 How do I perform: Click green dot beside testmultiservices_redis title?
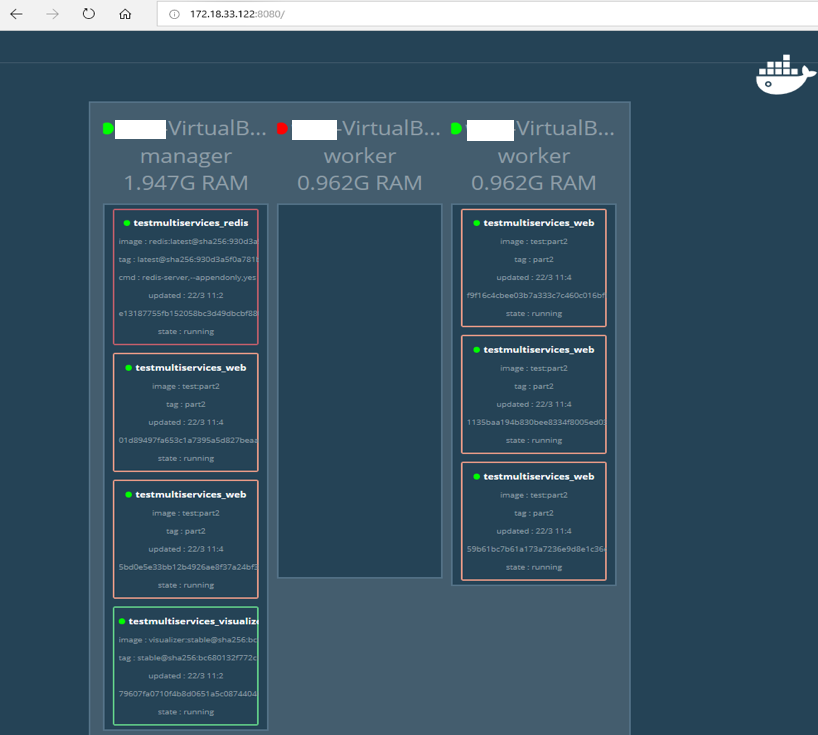(127, 223)
